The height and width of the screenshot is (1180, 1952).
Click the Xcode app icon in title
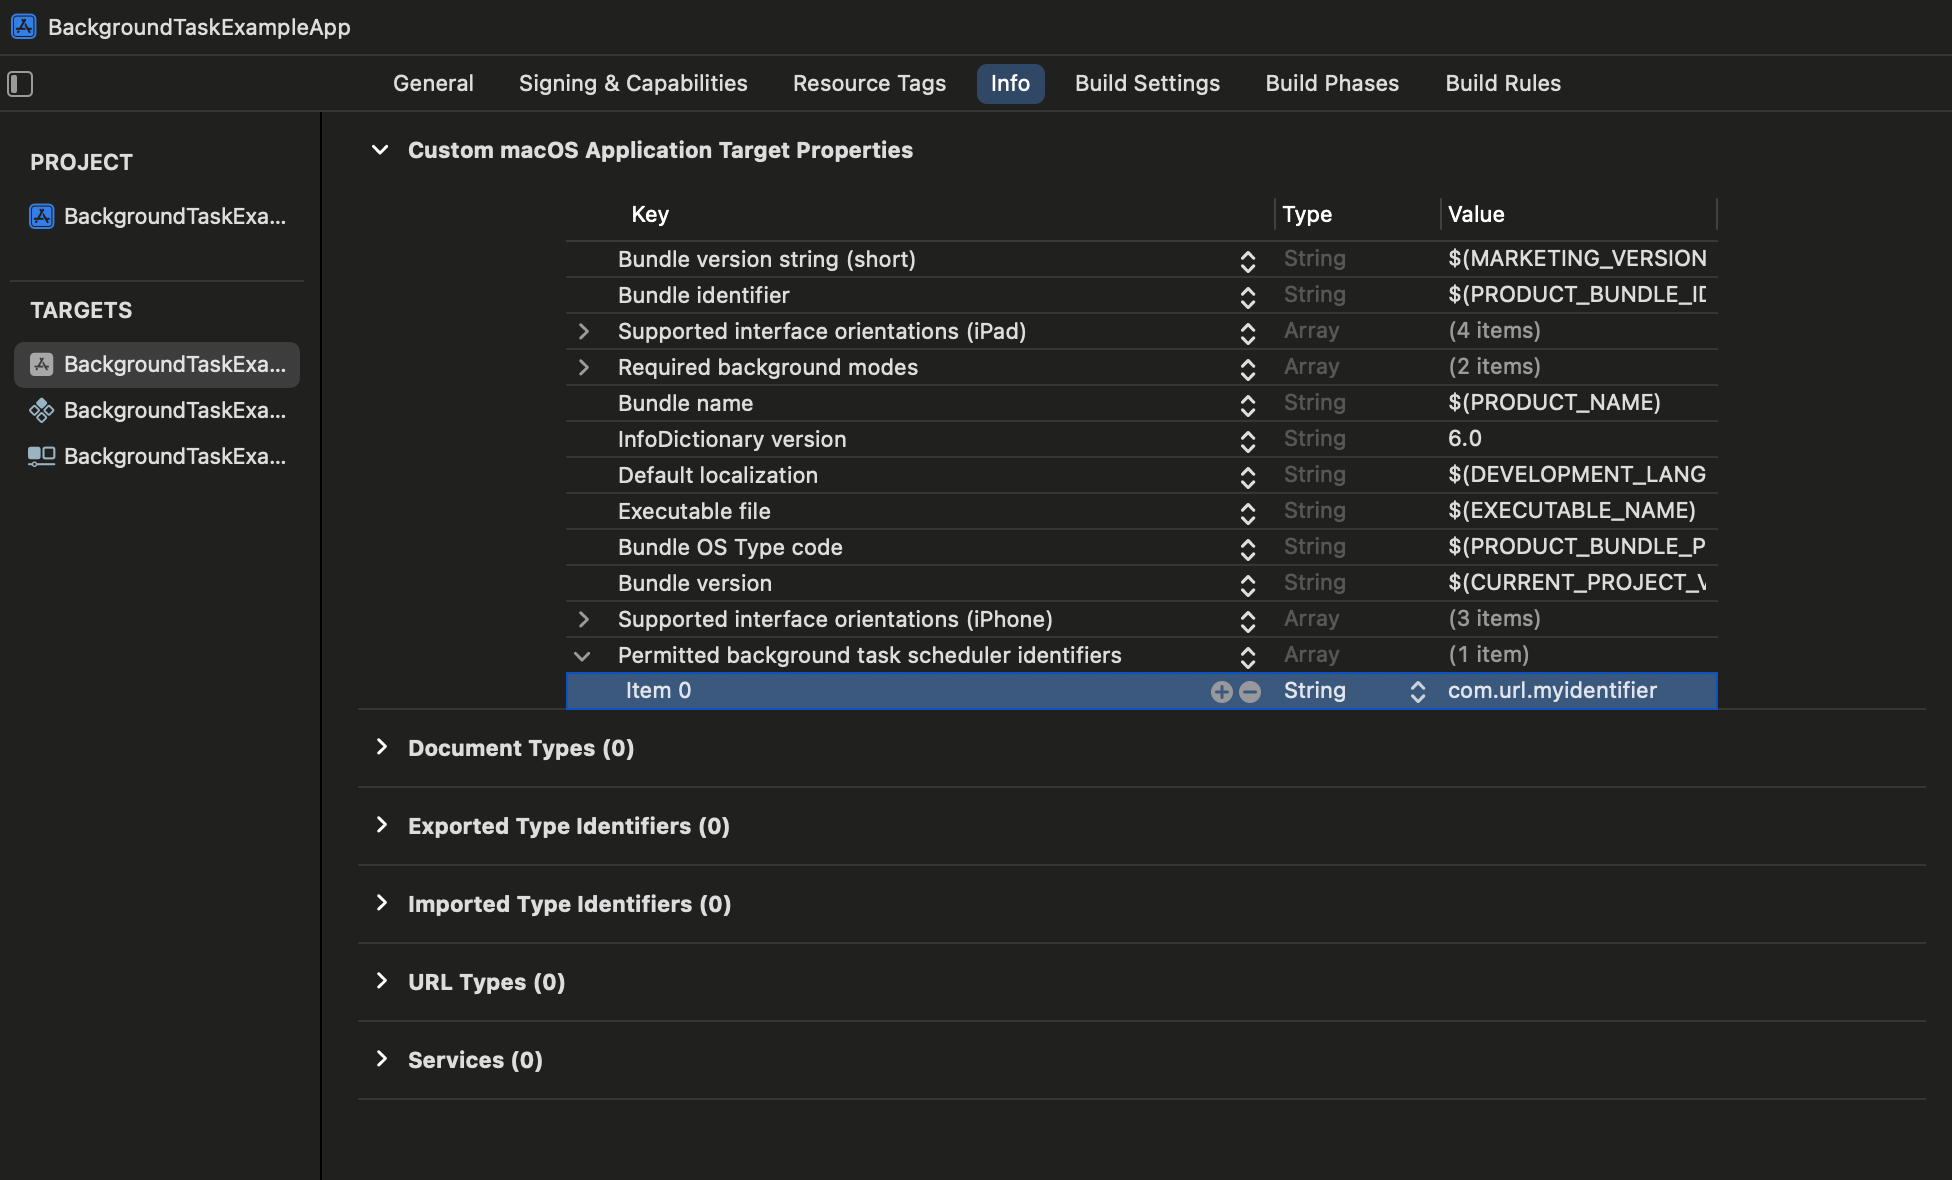coord(24,27)
